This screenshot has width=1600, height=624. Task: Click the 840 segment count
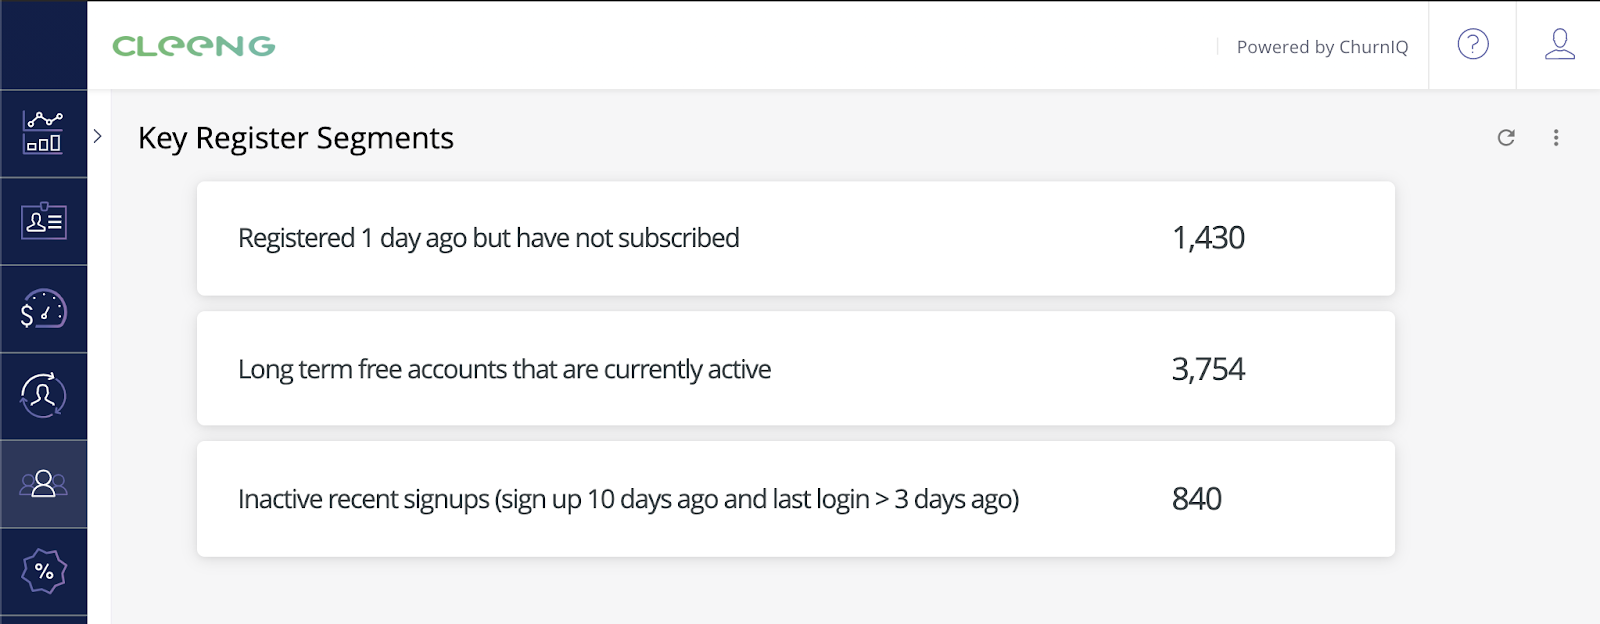coord(1196,499)
